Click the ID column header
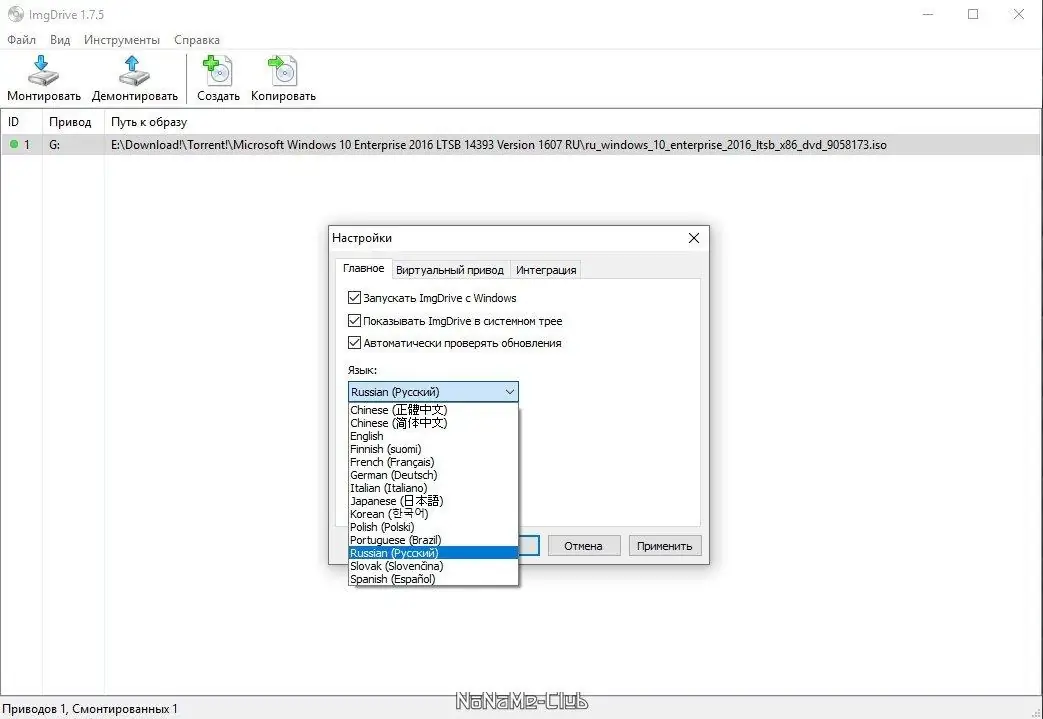 [21, 122]
